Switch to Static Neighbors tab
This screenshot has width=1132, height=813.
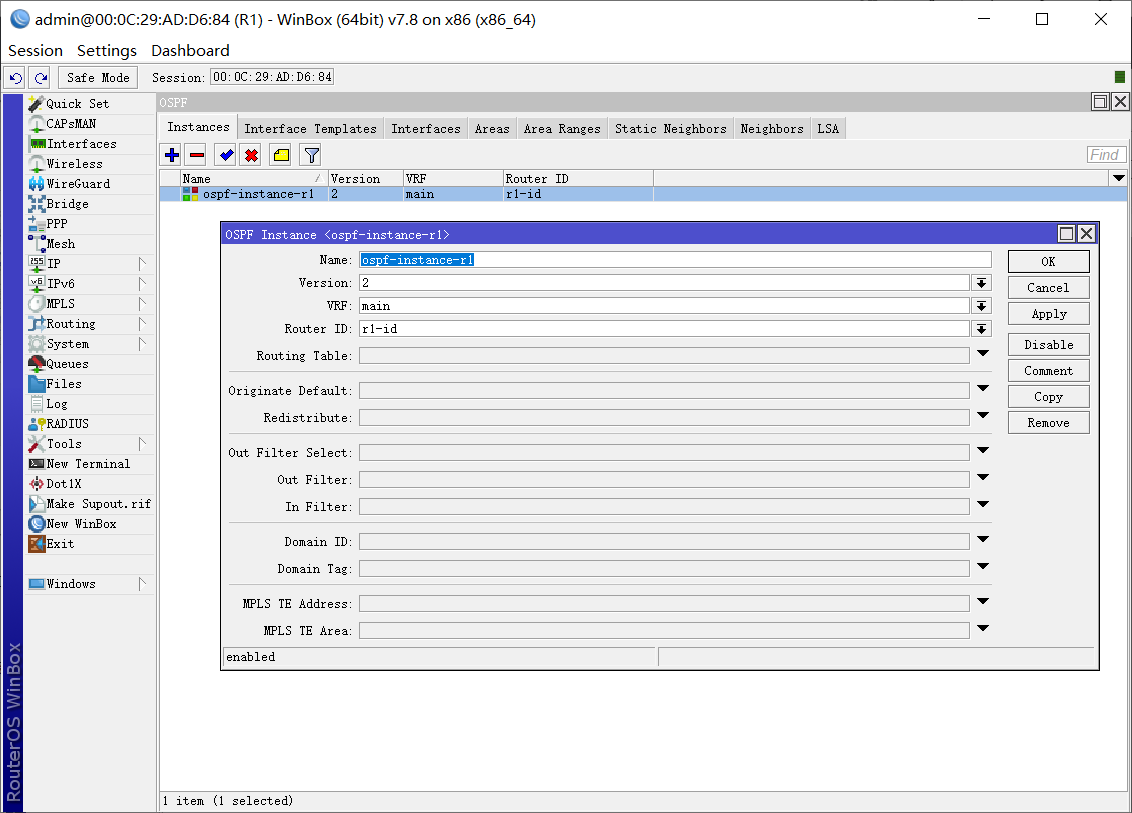[671, 129]
